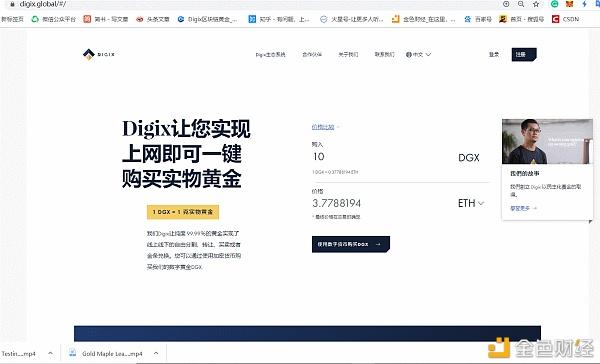Image resolution: width=600 pixels, height=364 pixels.
Task: Open the 金色财经 bookmark
Action: [x=424, y=19]
